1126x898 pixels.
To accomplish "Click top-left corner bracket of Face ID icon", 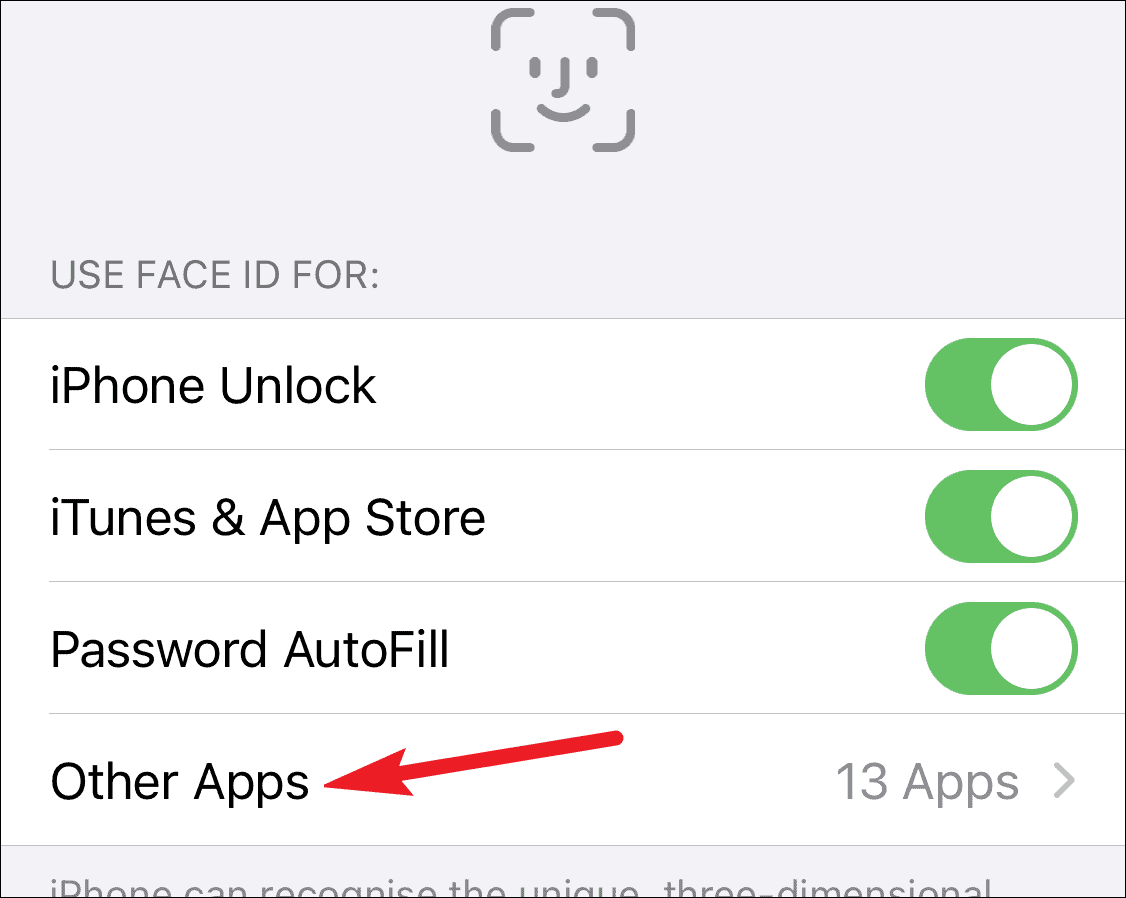I will [x=512, y=29].
